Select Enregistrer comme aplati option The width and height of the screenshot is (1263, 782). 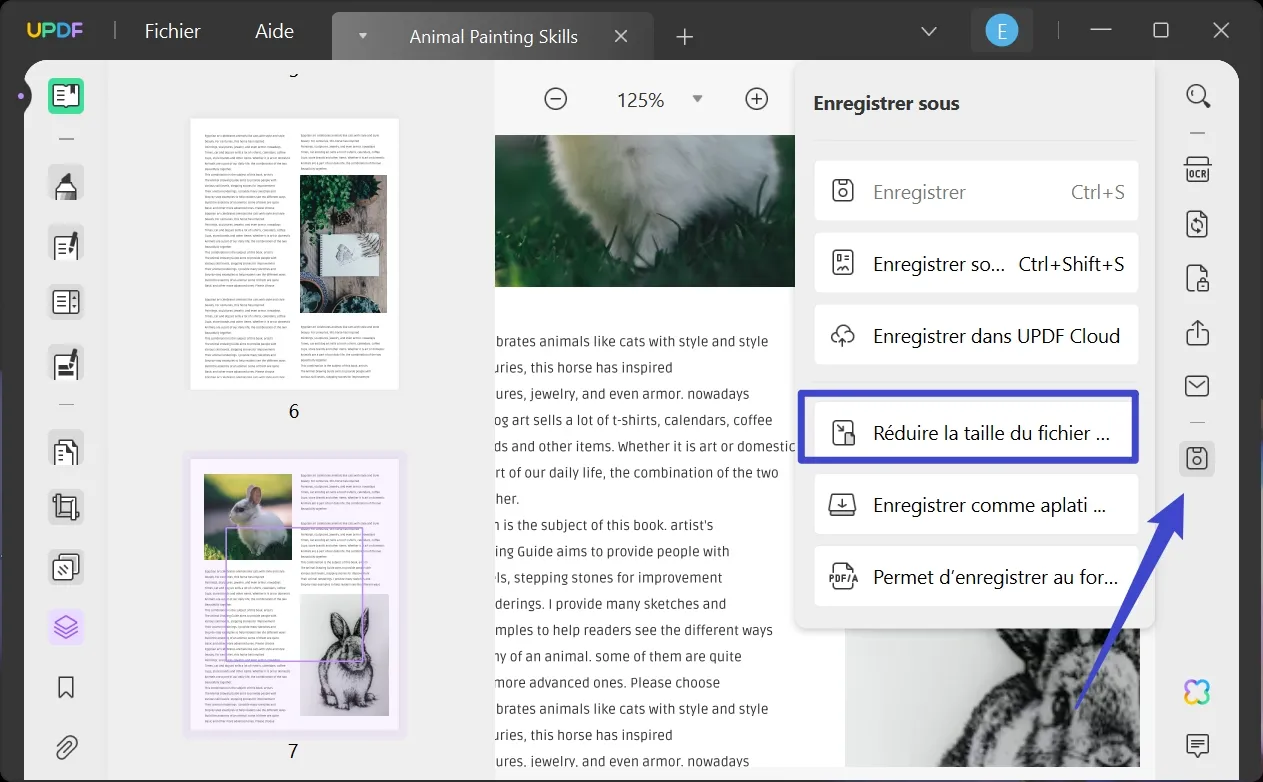tap(976, 505)
